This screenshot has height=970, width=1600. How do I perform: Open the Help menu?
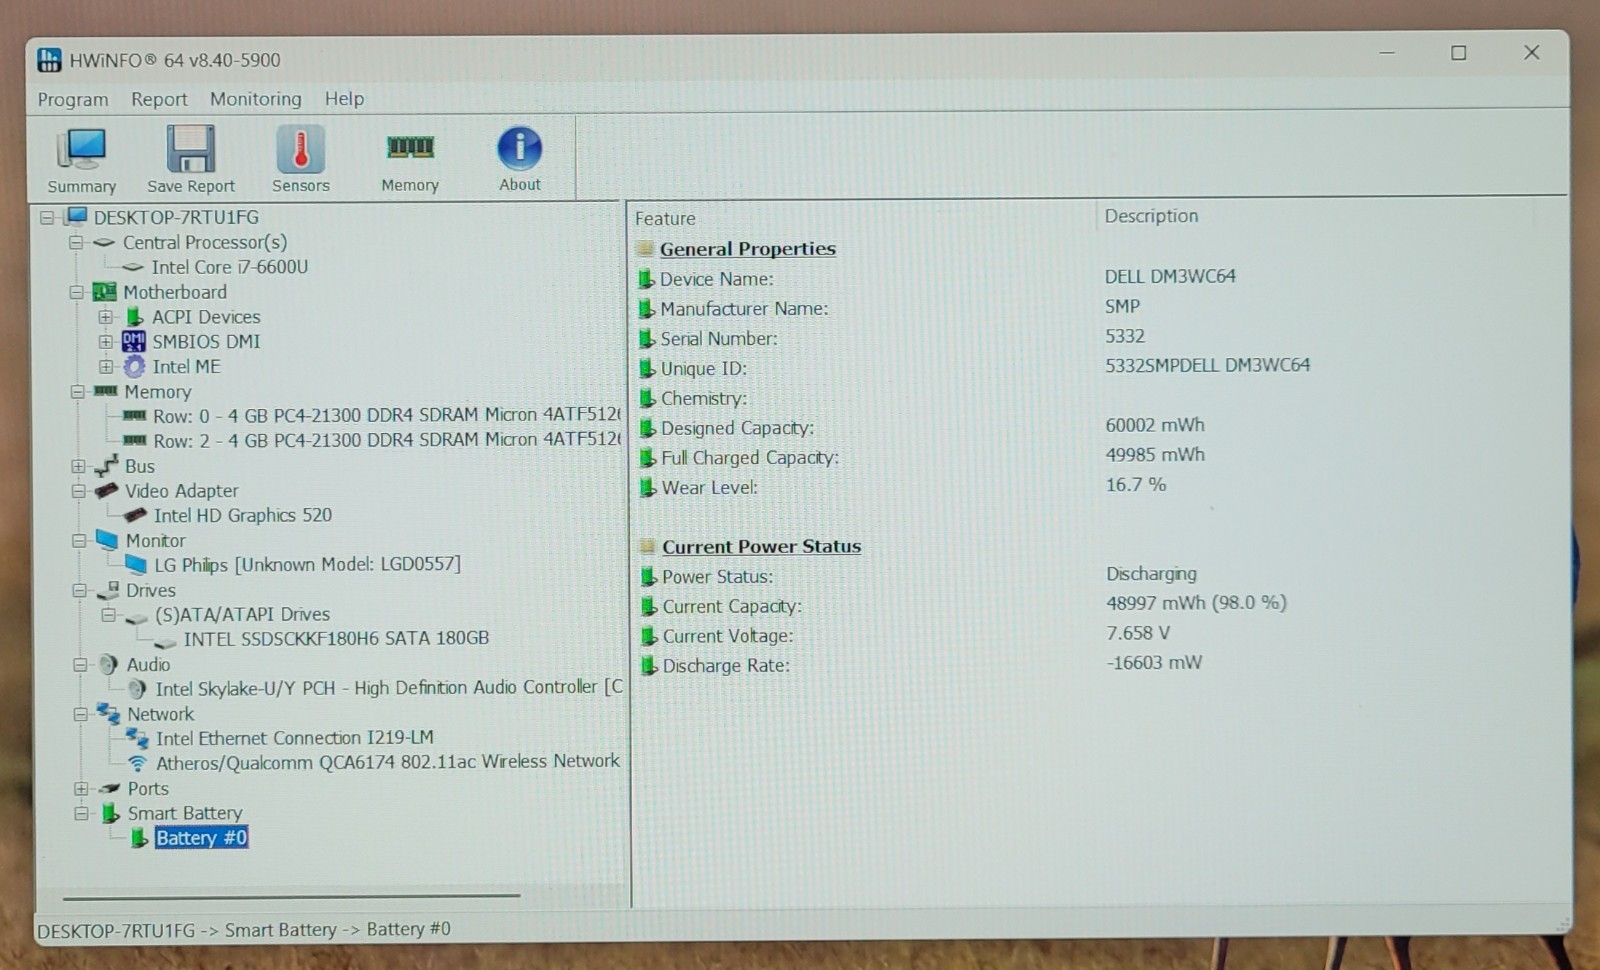pos(344,98)
